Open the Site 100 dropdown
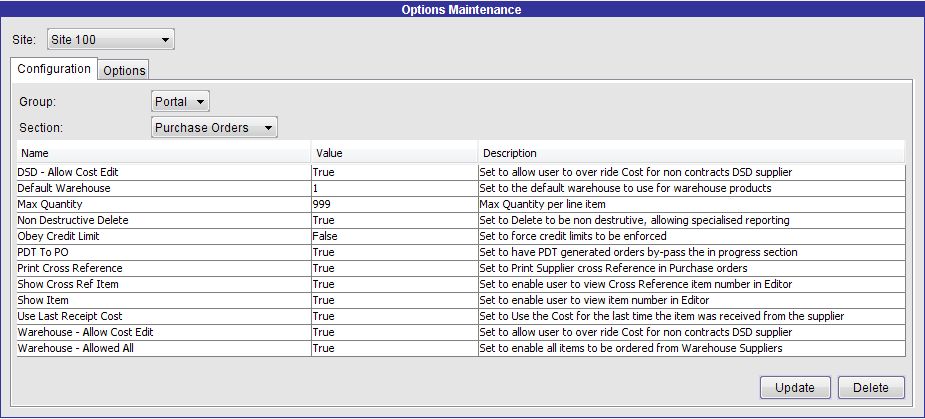 point(111,40)
